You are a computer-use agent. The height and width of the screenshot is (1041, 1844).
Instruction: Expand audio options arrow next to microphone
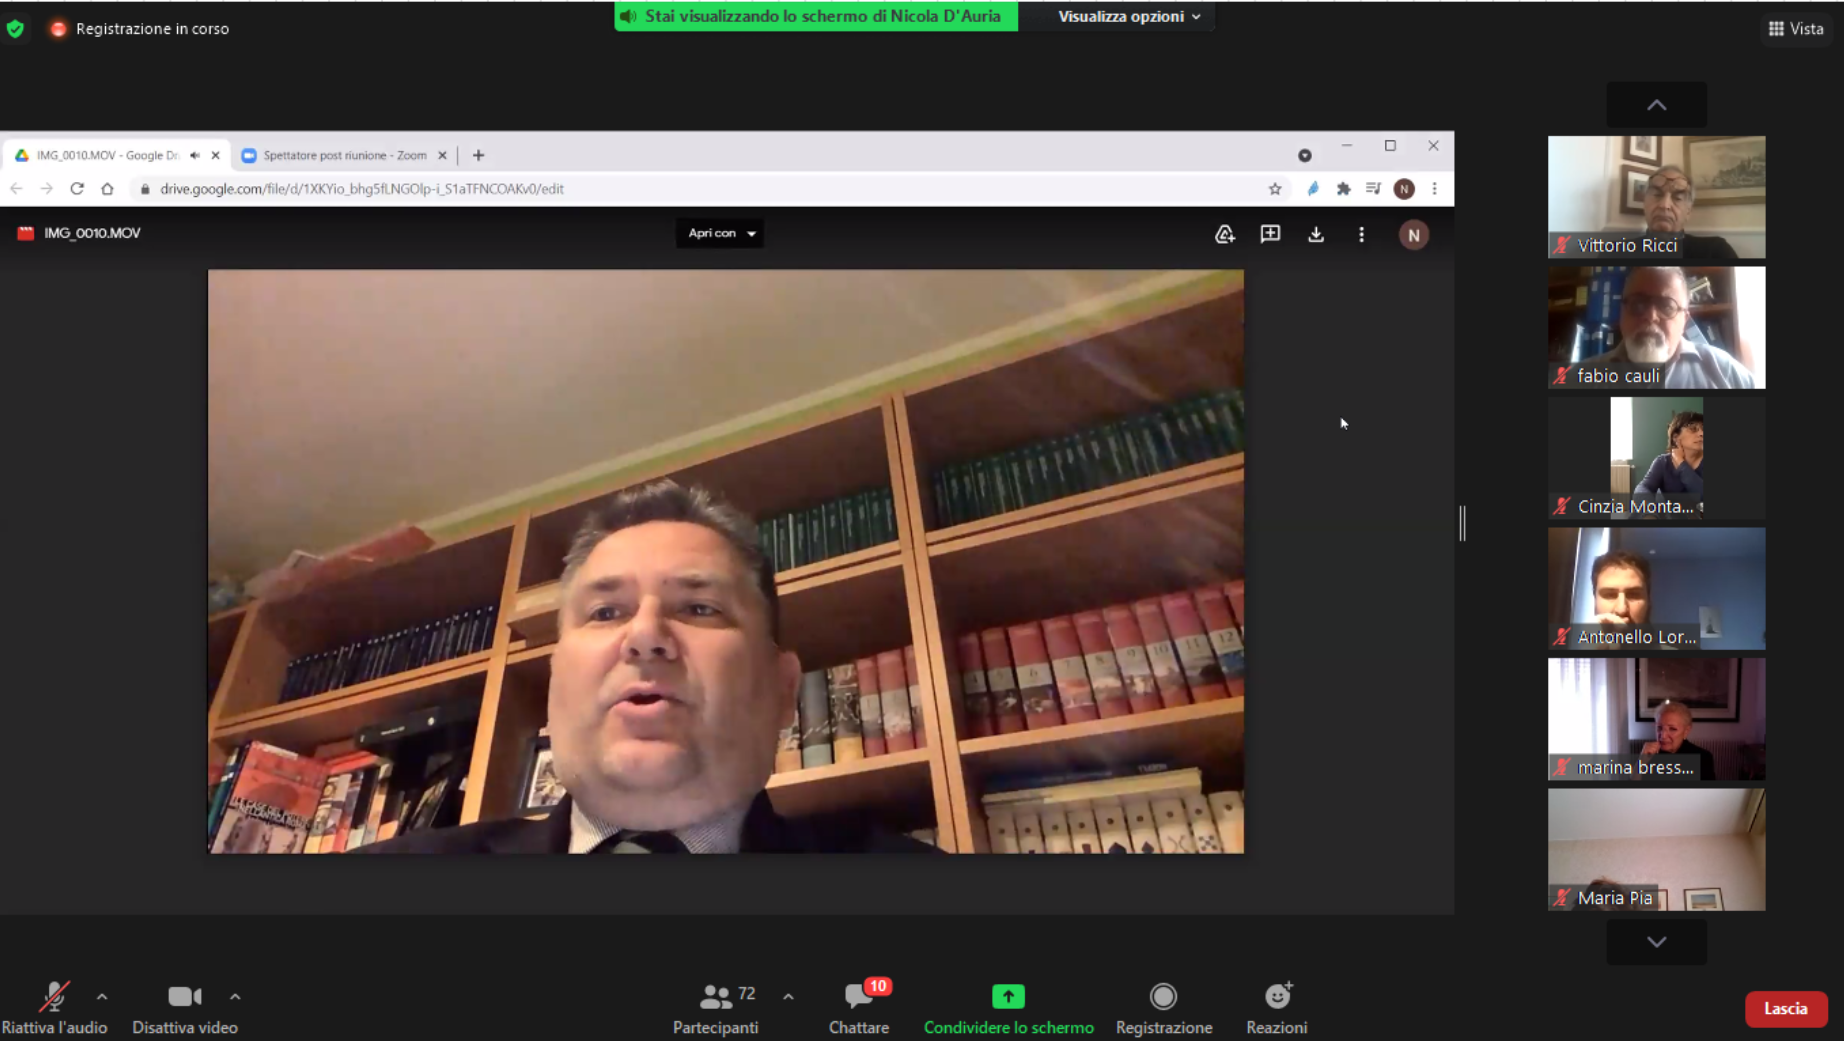[x=102, y=996]
